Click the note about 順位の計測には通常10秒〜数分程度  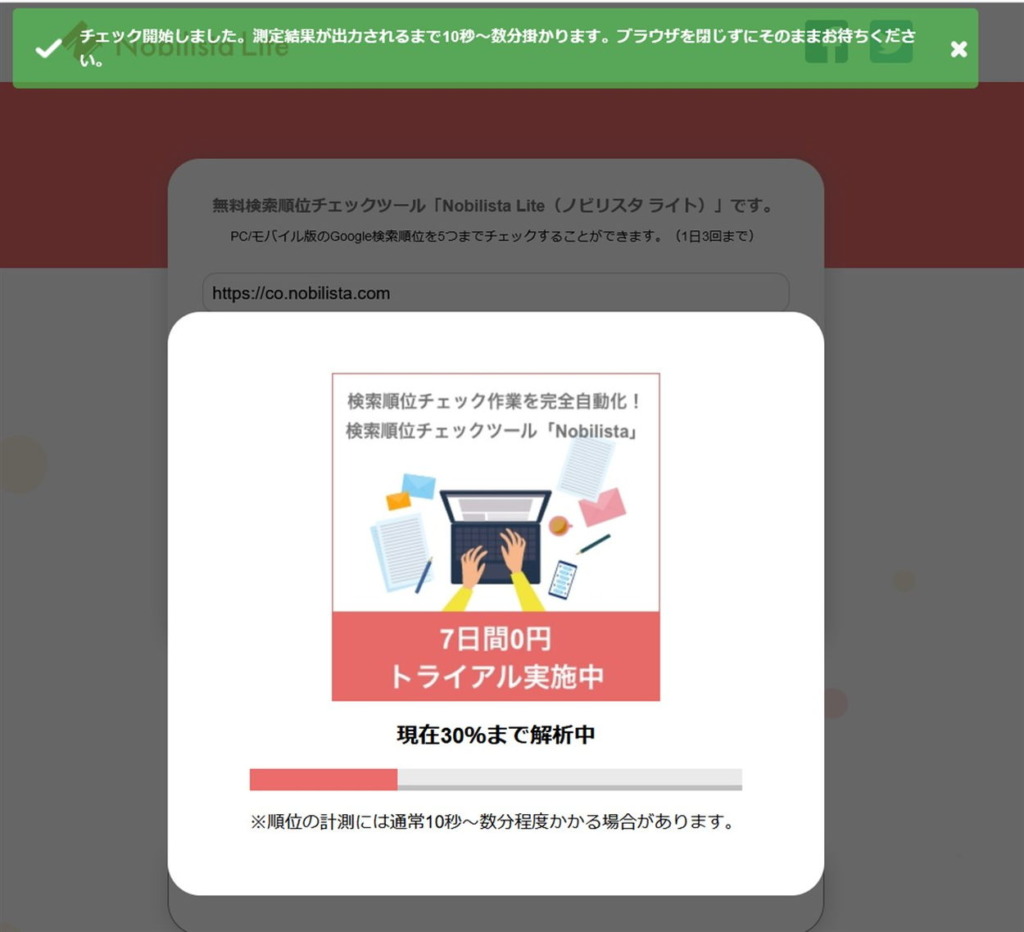494,822
